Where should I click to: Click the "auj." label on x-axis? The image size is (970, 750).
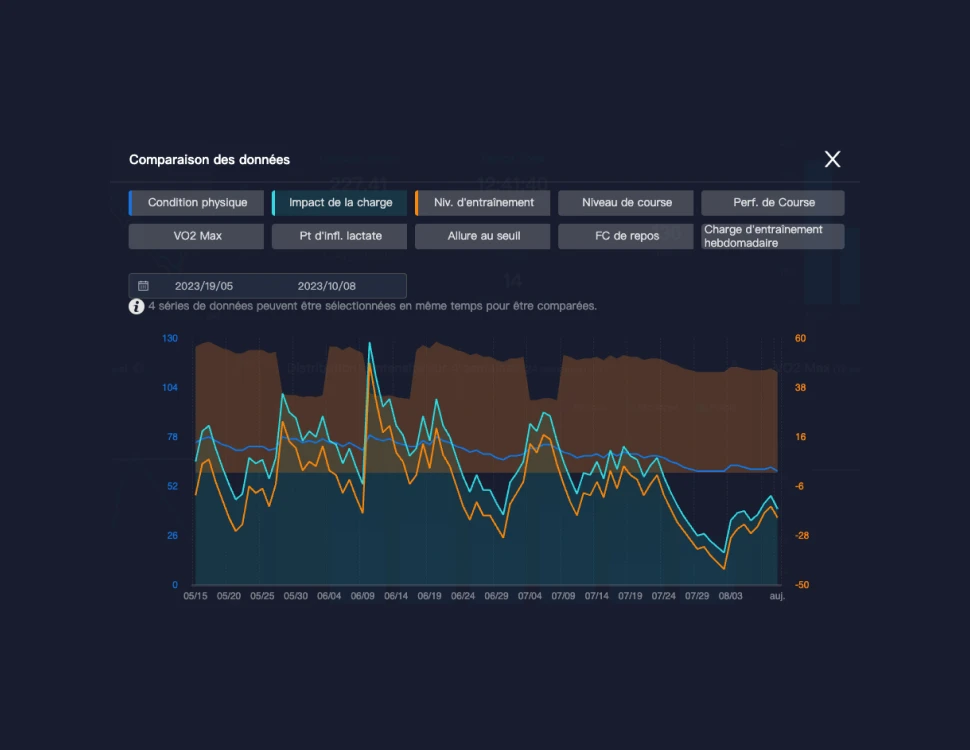point(777,596)
